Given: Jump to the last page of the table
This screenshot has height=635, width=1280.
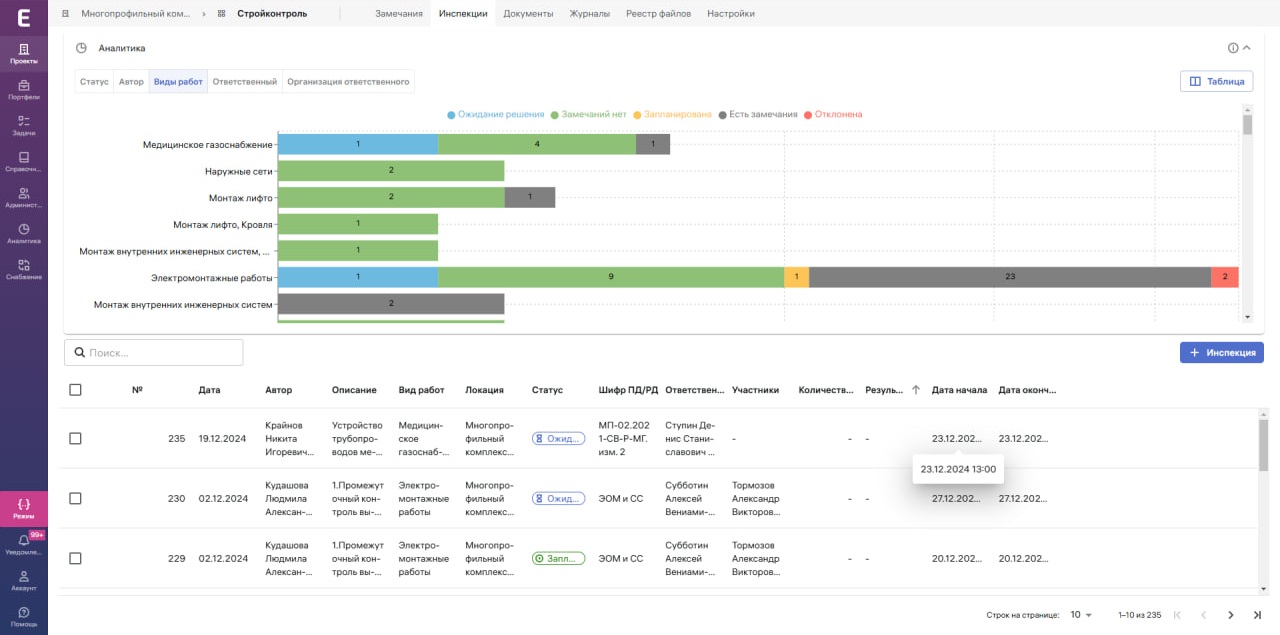Looking at the screenshot, I should tap(1257, 615).
